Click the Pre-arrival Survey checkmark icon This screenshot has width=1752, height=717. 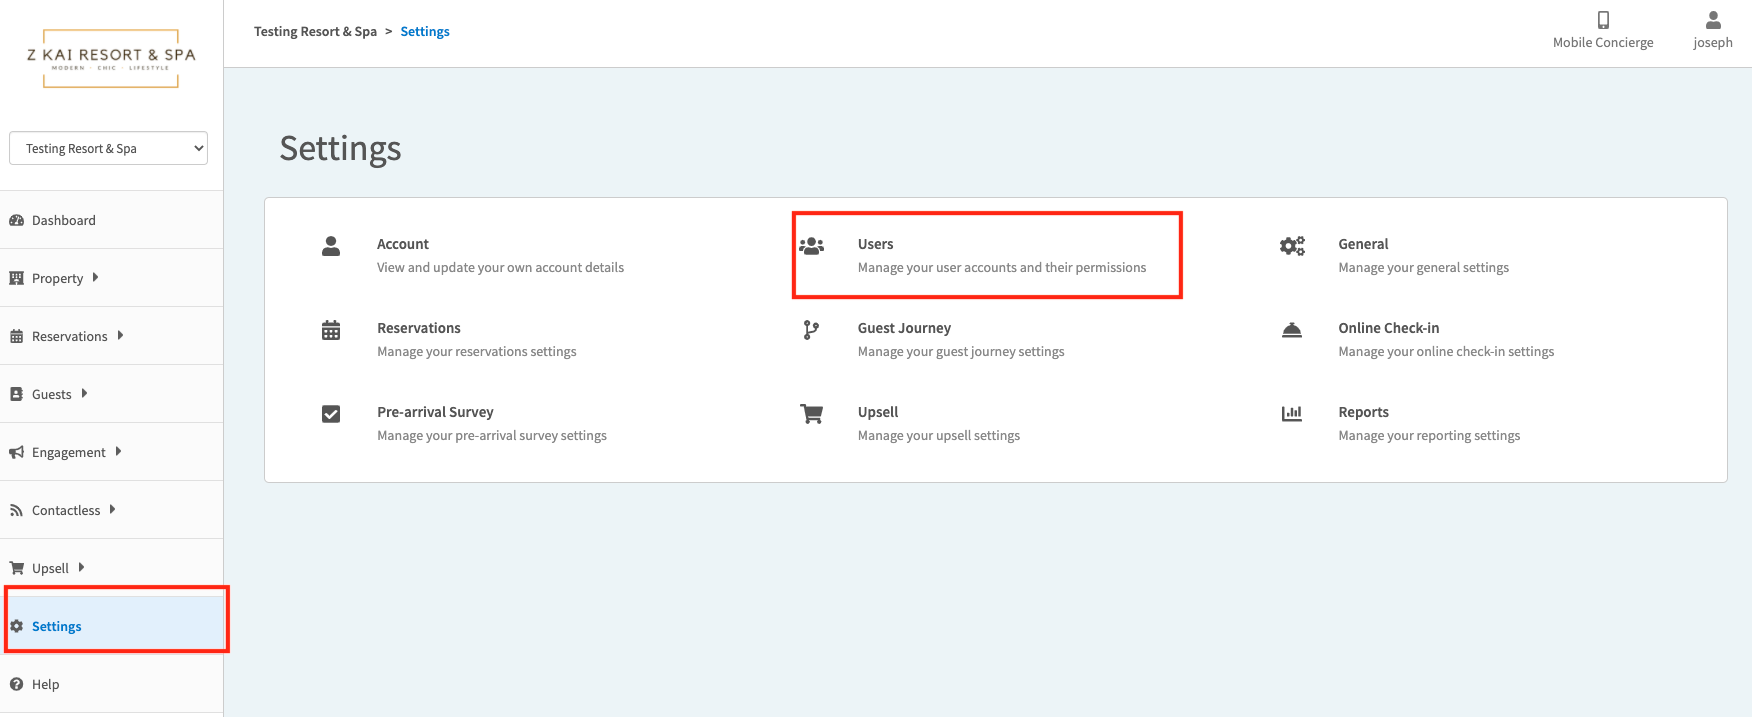pos(331,414)
